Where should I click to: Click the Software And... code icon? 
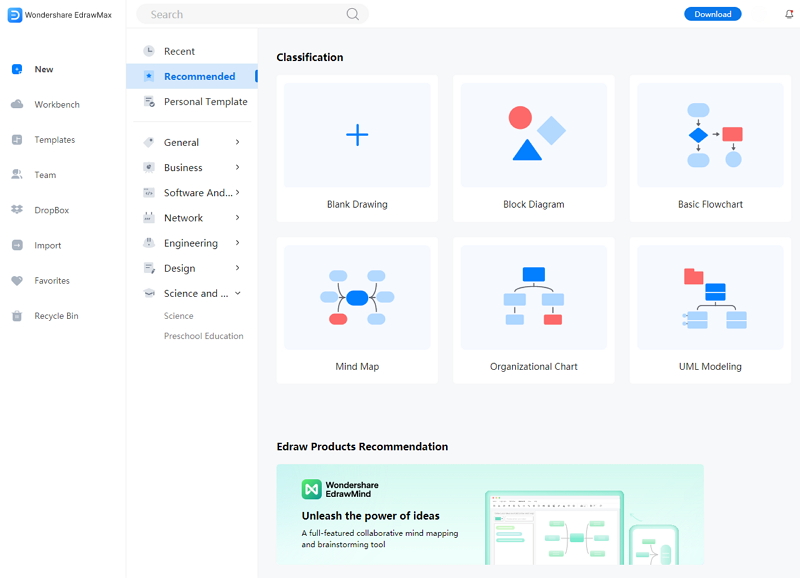(148, 193)
